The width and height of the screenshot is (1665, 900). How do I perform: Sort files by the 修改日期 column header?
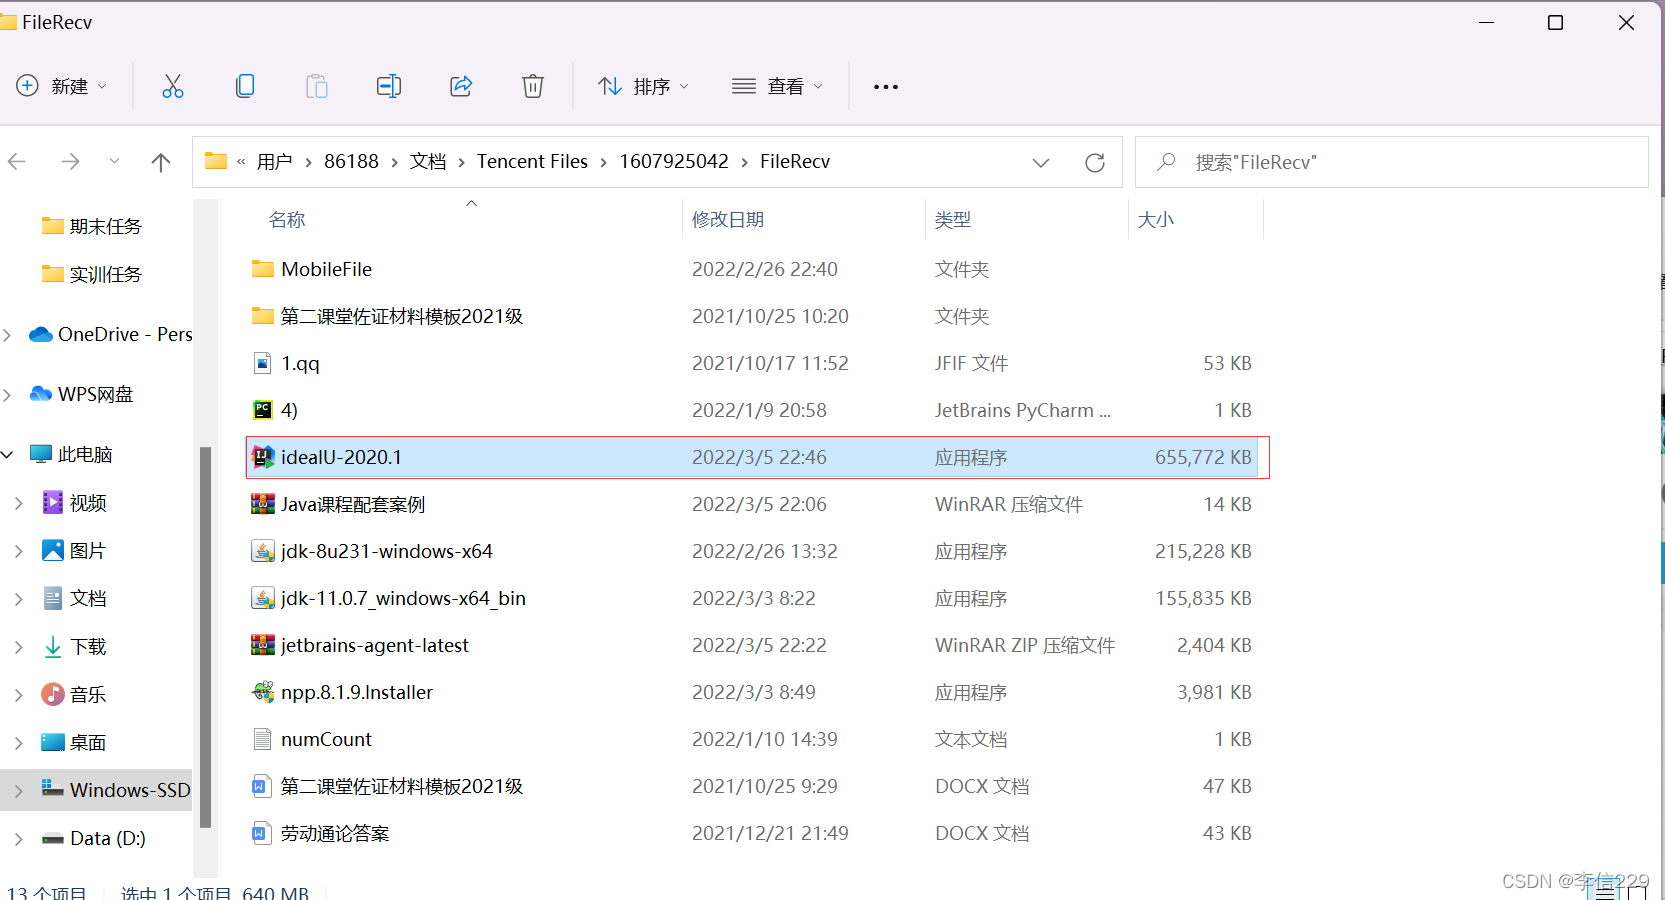tap(729, 219)
